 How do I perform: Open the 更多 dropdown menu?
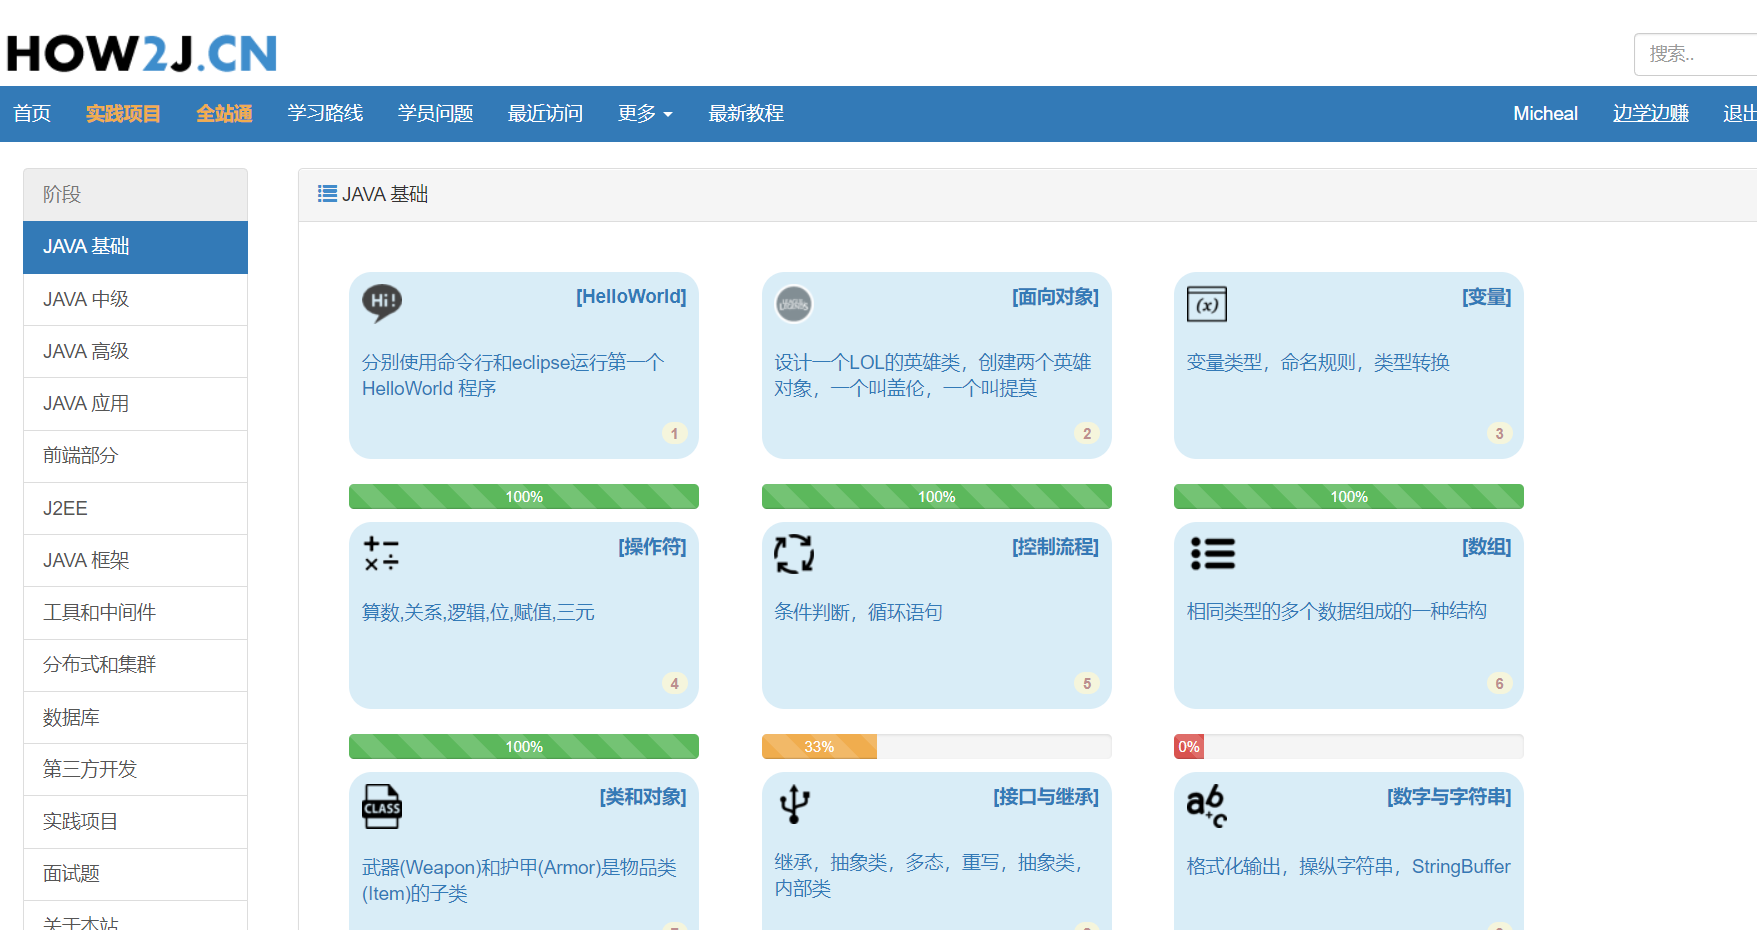pyautogui.click(x=645, y=114)
